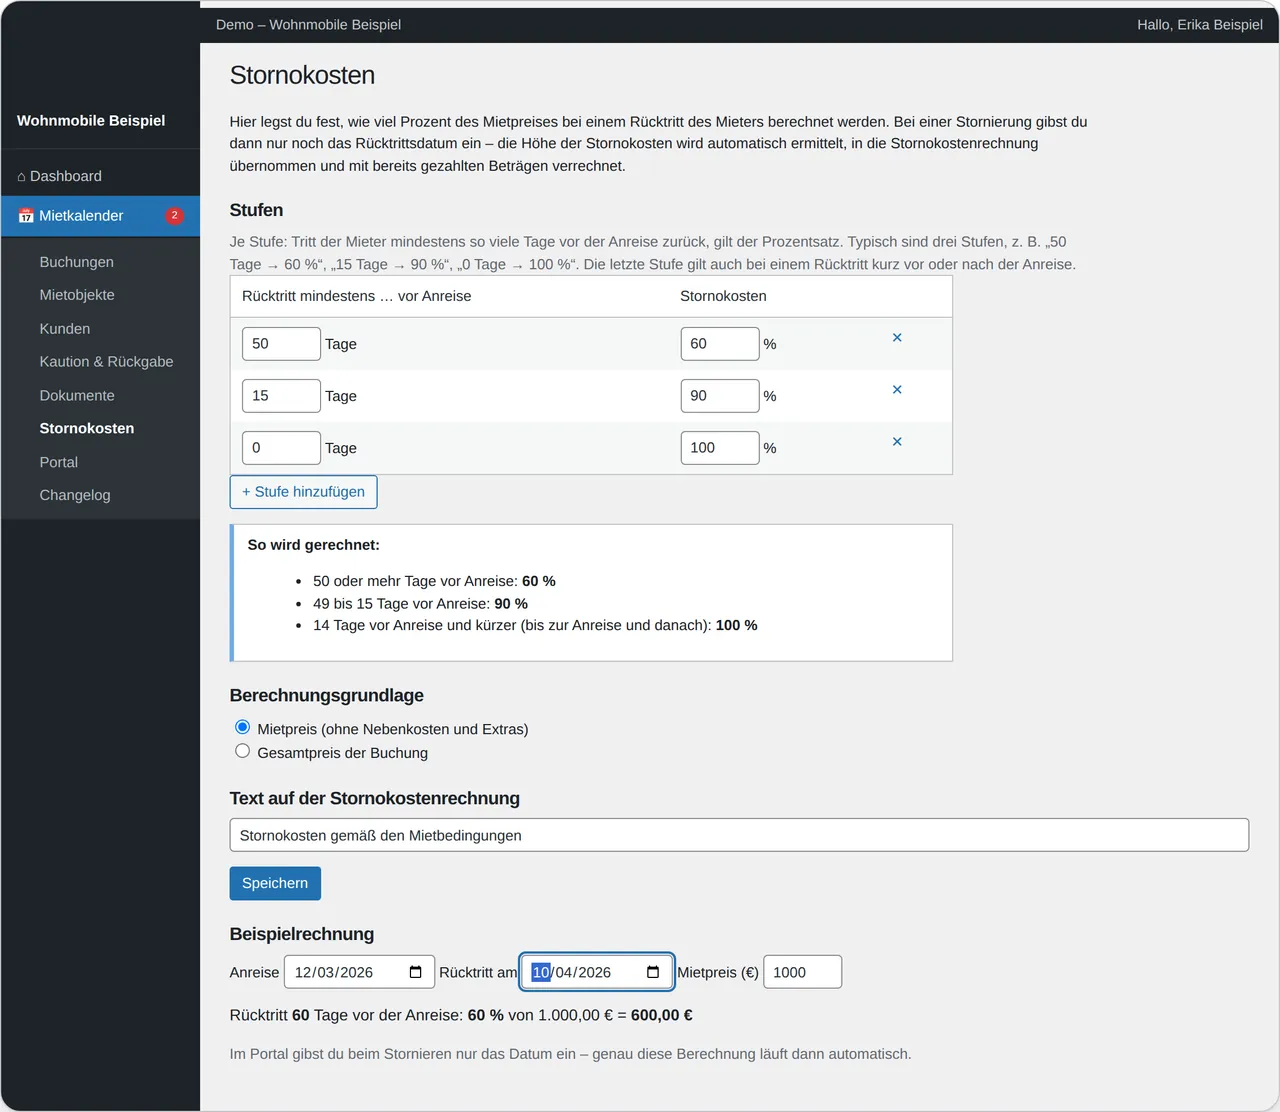Click Demo – Wohnmobile Beispiel in top bar

pyautogui.click(x=308, y=25)
